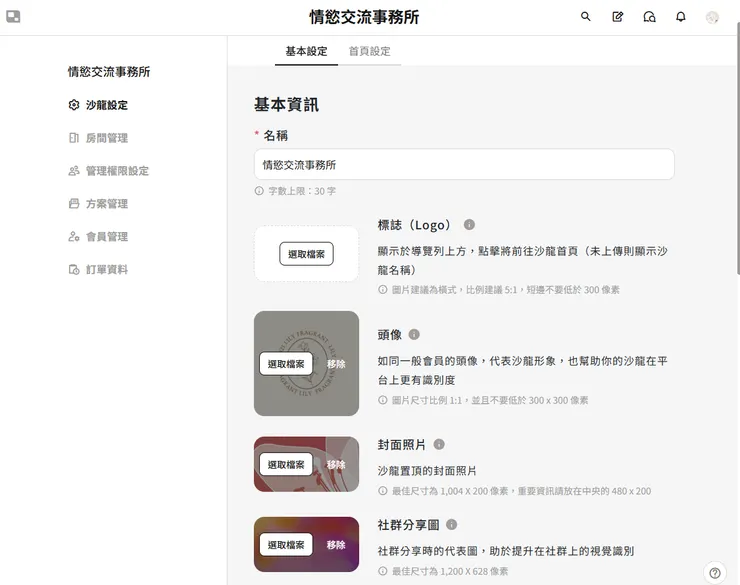The height and width of the screenshot is (585, 740).
Task: Click the hint 最佳尺寸為 1,004 X 200 像素
Action: pos(521,491)
